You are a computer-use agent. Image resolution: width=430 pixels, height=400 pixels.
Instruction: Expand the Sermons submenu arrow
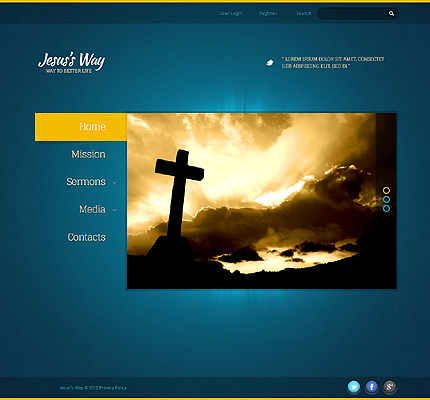pyautogui.click(x=114, y=183)
